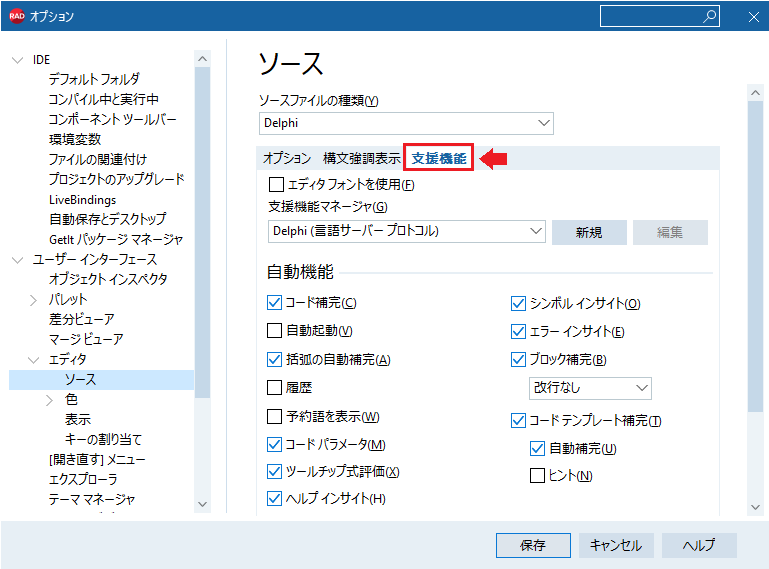The height and width of the screenshot is (569, 769).
Task: Click the 保存 button
Action: coord(533,545)
